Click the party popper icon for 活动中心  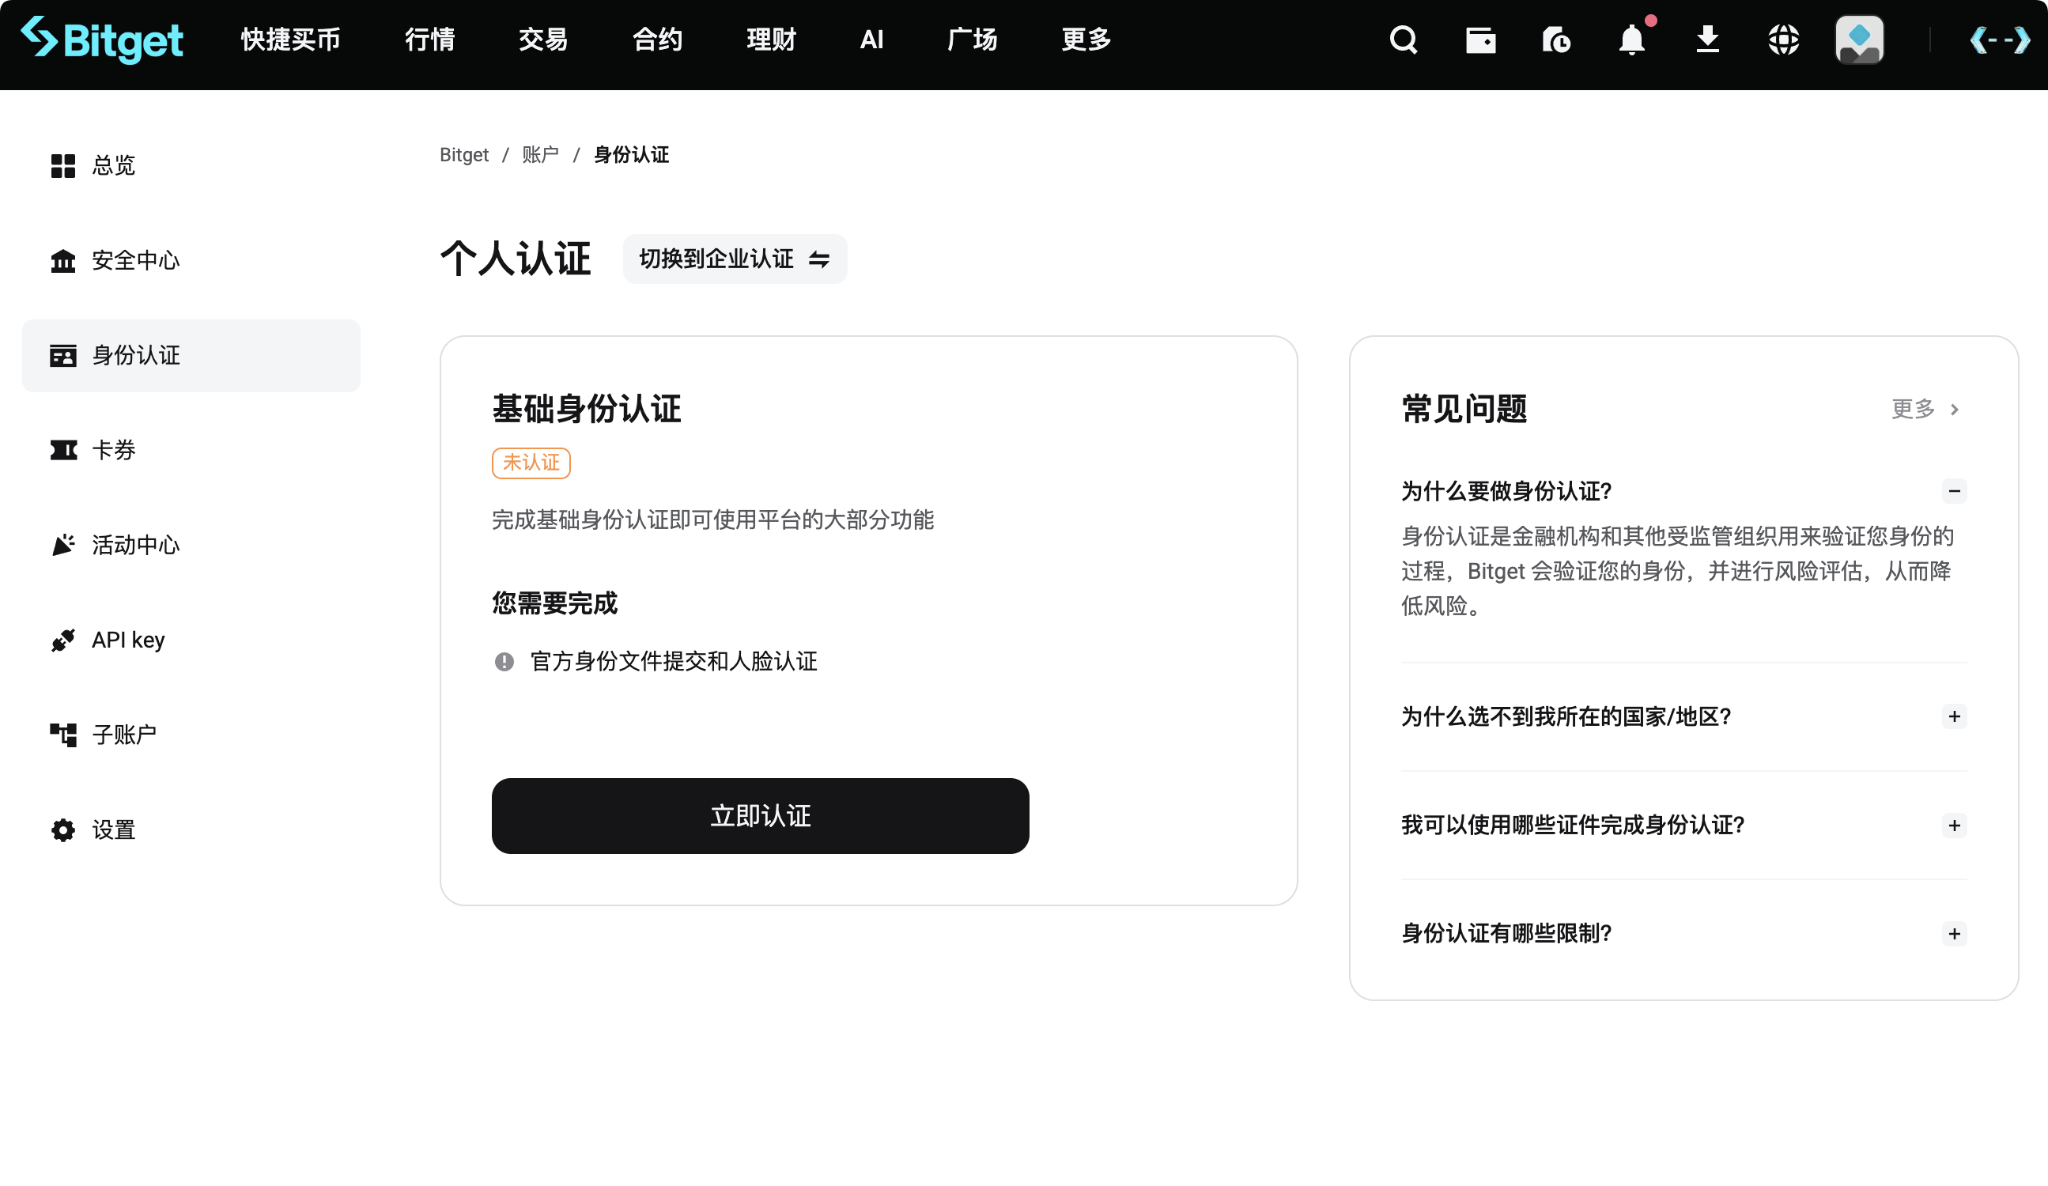tap(63, 545)
